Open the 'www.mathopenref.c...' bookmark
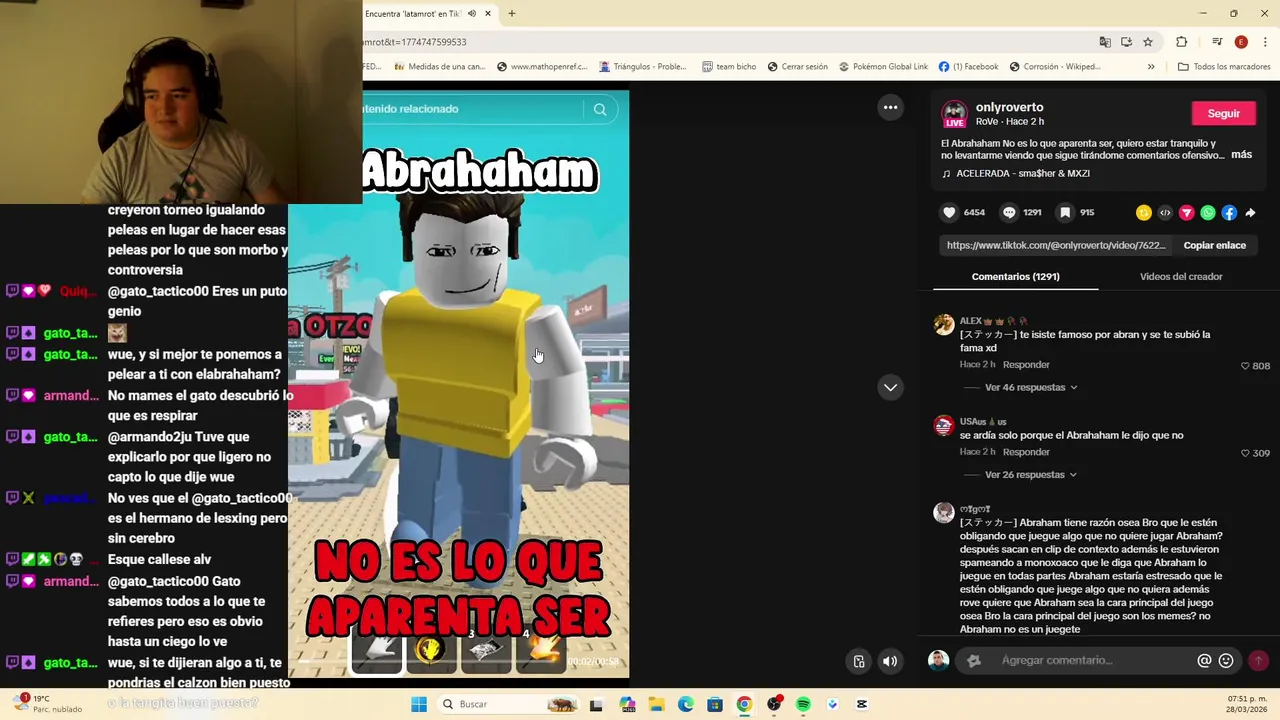1280x720 pixels. coord(540,67)
